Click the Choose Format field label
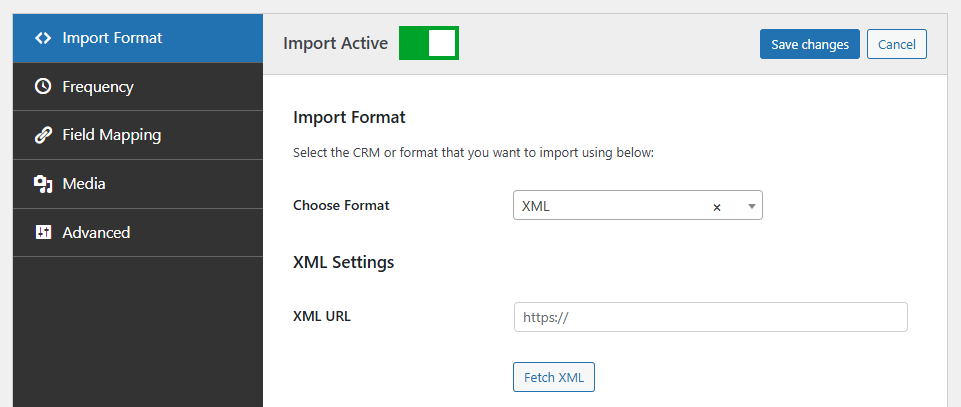The width and height of the screenshot is (961, 407). pos(341,205)
